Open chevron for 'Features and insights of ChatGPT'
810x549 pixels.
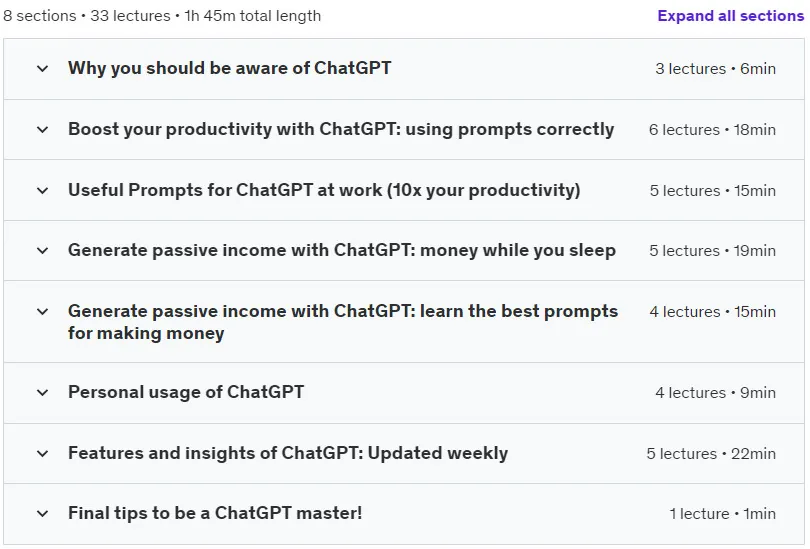point(43,454)
